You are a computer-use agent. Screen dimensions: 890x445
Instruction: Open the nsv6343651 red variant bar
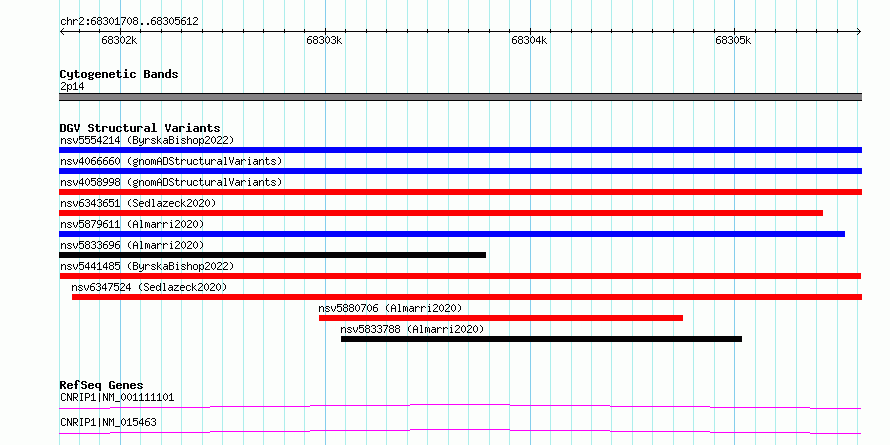point(441,213)
